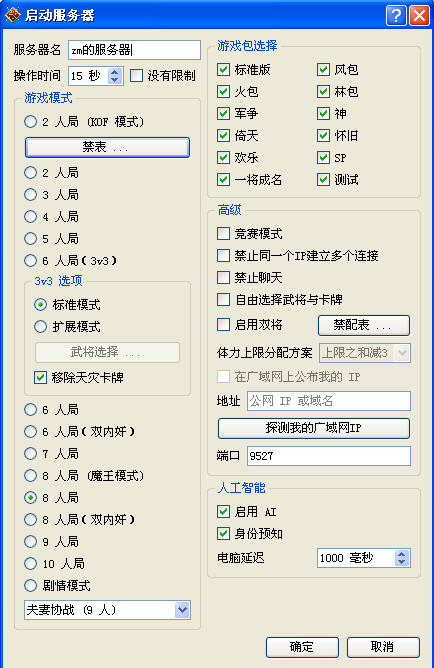
Task: Toggle 禁止聊天 option
Action: coord(224,277)
